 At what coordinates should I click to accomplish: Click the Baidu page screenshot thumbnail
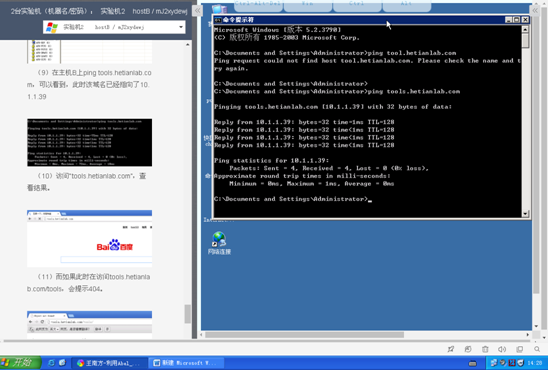pyautogui.click(x=89, y=239)
